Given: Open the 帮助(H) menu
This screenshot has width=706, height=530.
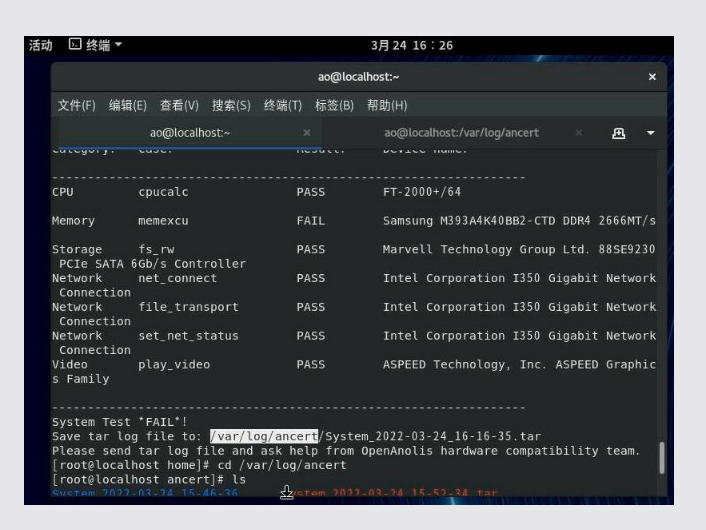Looking at the screenshot, I should (x=387, y=105).
